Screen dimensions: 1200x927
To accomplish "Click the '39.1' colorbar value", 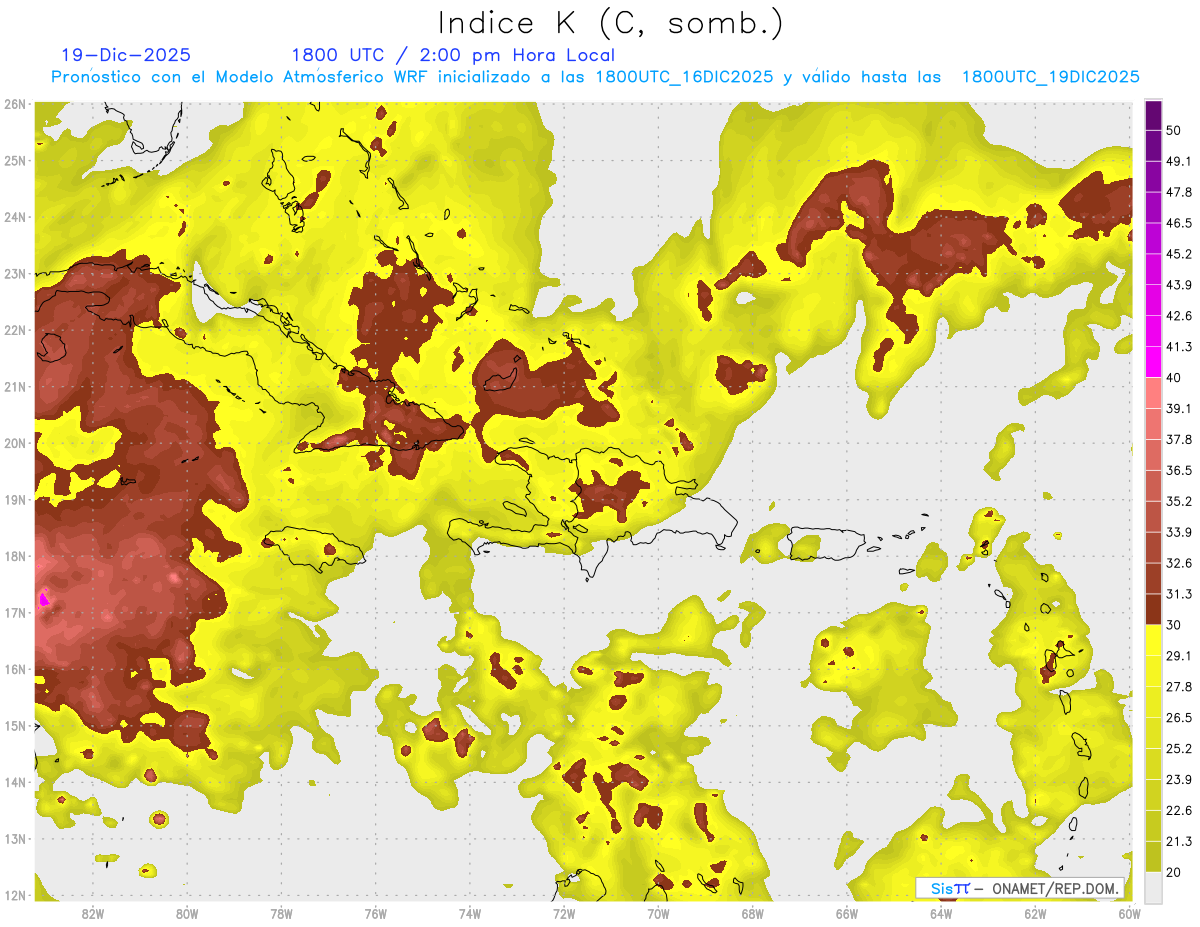I will (1179, 408).
